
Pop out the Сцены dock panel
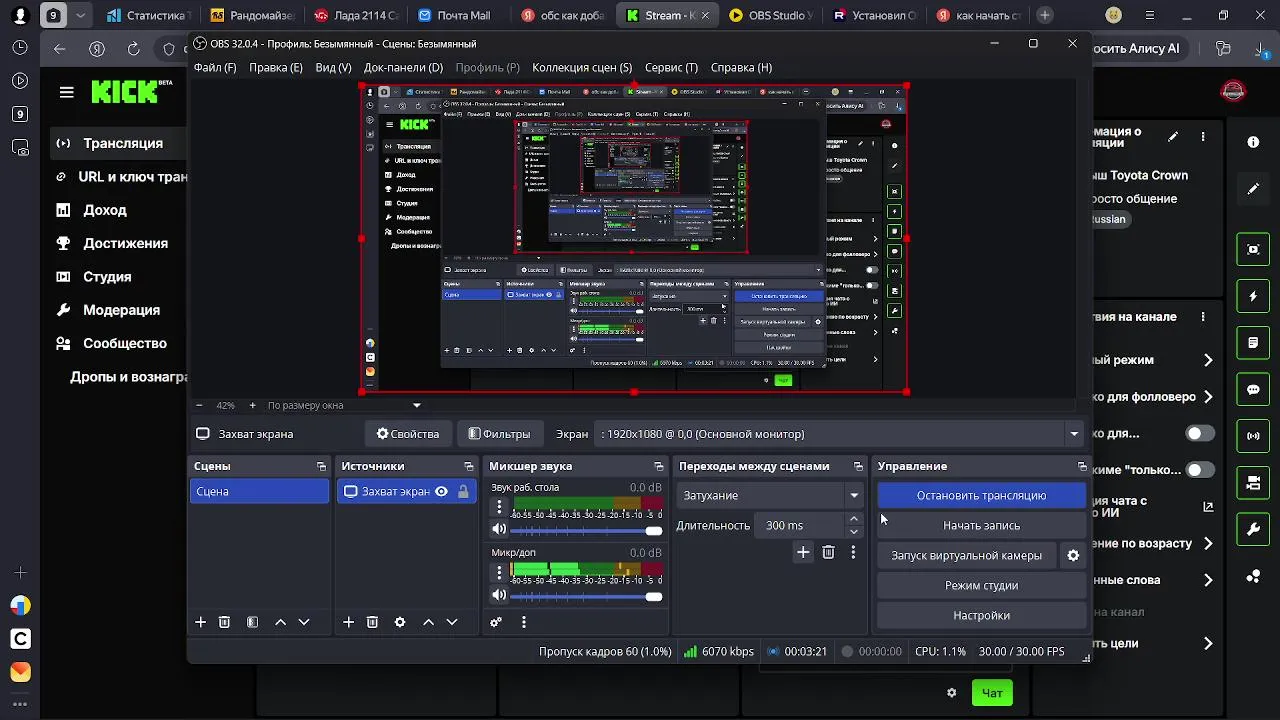tap(321, 466)
